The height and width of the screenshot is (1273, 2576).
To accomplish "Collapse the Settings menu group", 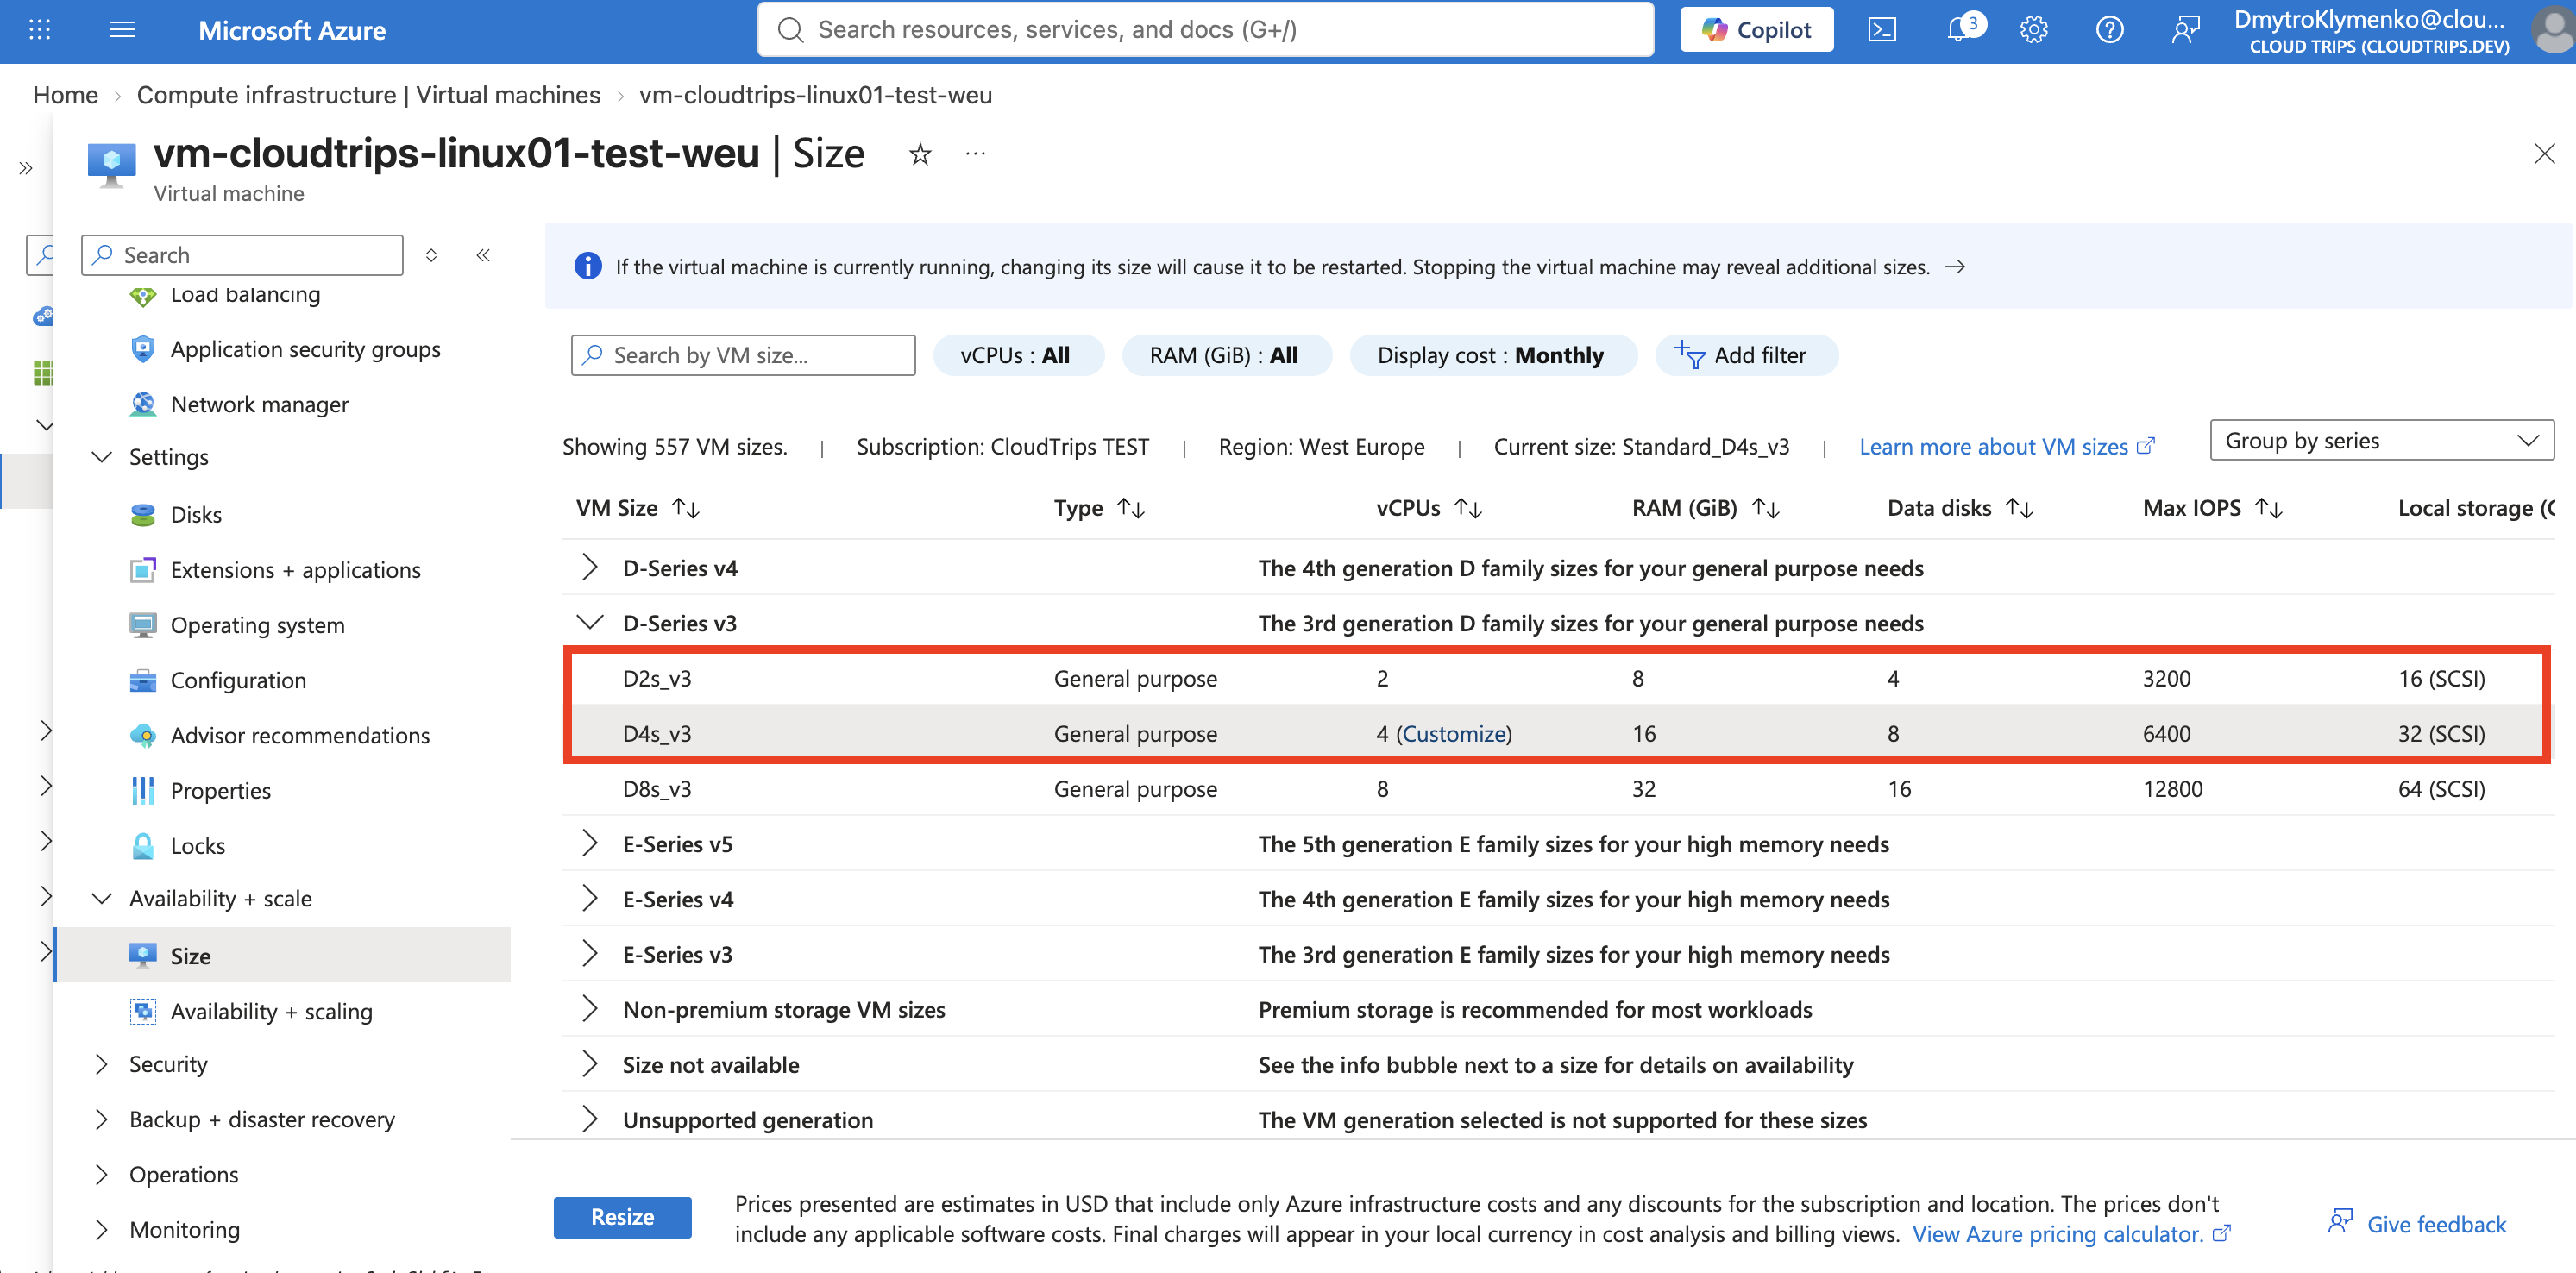I will click(102, 457).
